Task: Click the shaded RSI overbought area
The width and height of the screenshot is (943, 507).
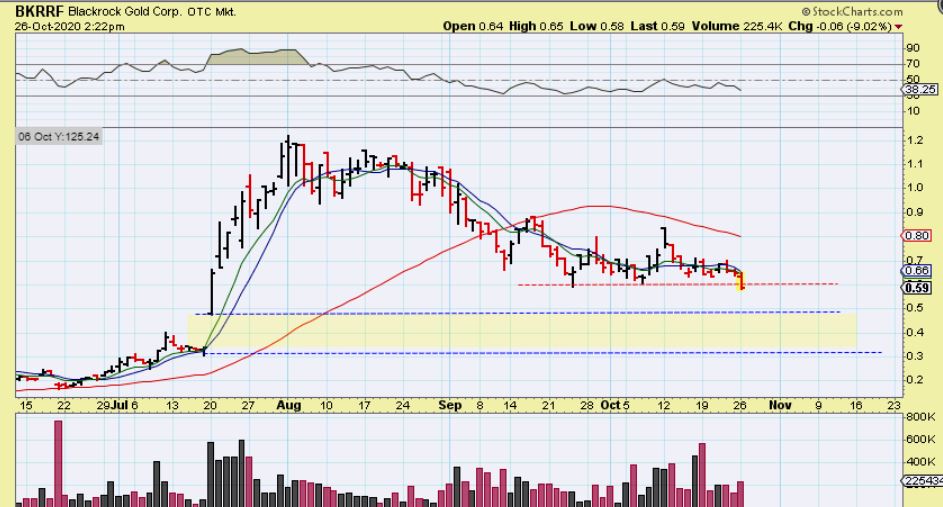Action: click(x=257, y=57)
